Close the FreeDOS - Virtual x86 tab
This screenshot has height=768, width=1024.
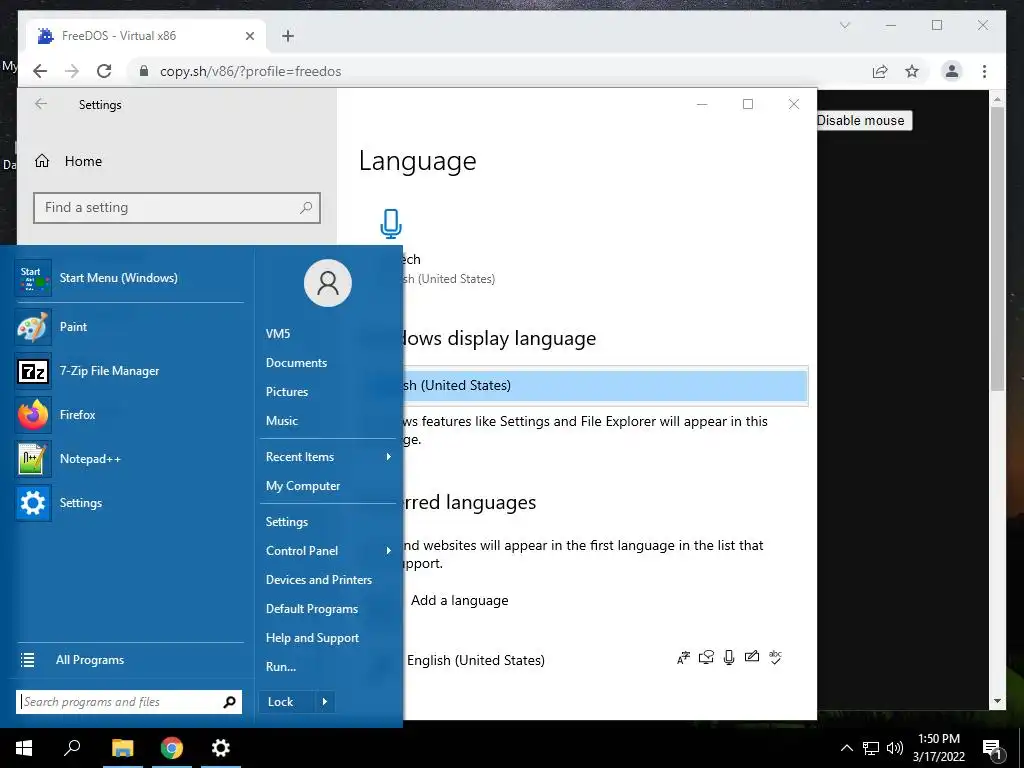pos(249,36)
